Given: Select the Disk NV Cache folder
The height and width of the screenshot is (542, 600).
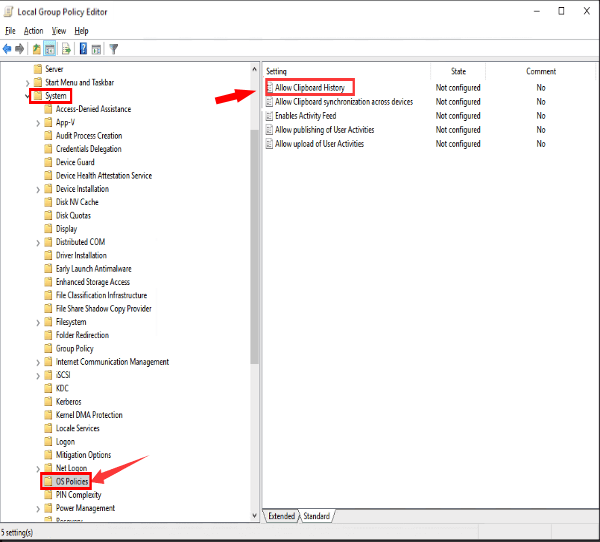Looking at the screenshot, I should pyautogui.click(x=77, y=202).
